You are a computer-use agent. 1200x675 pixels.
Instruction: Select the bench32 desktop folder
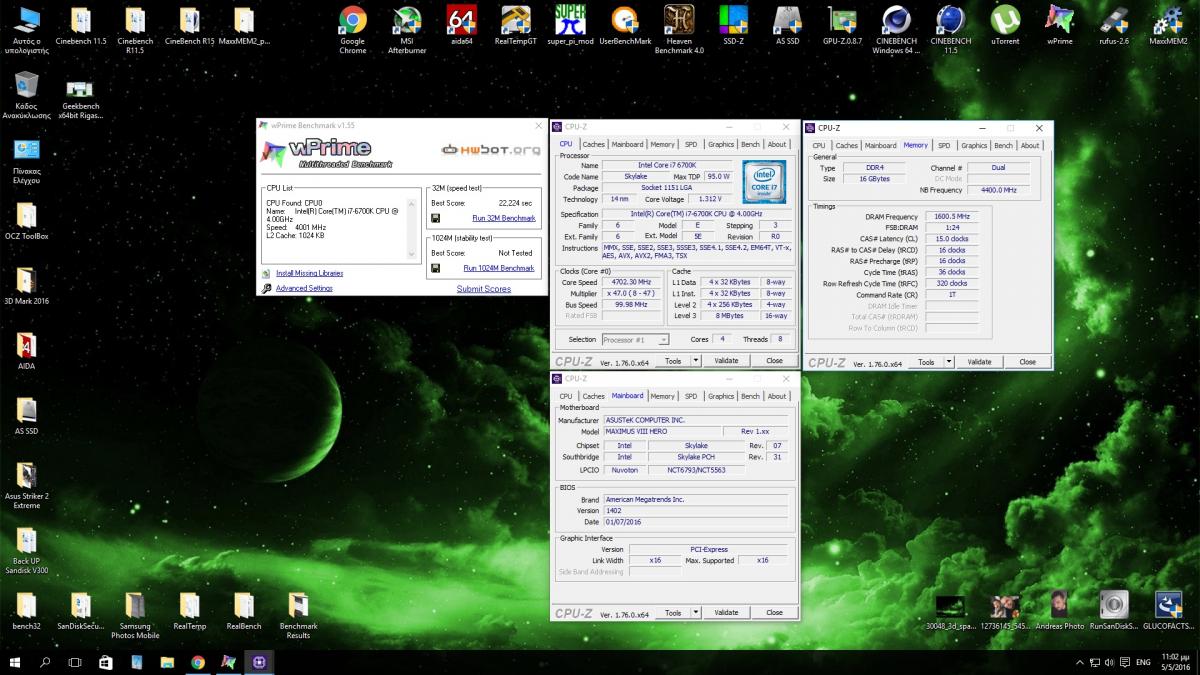pyautogui.click(x=26, y=611)
